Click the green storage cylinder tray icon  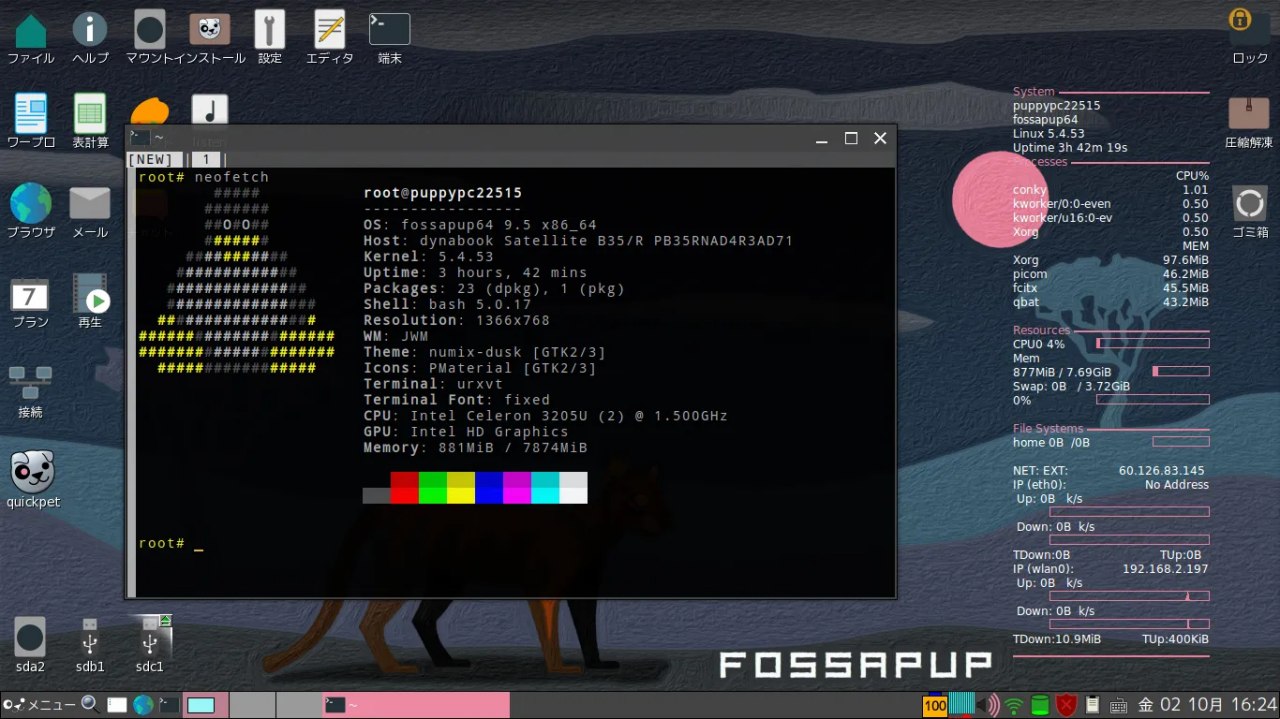(x=1040, y=705)
